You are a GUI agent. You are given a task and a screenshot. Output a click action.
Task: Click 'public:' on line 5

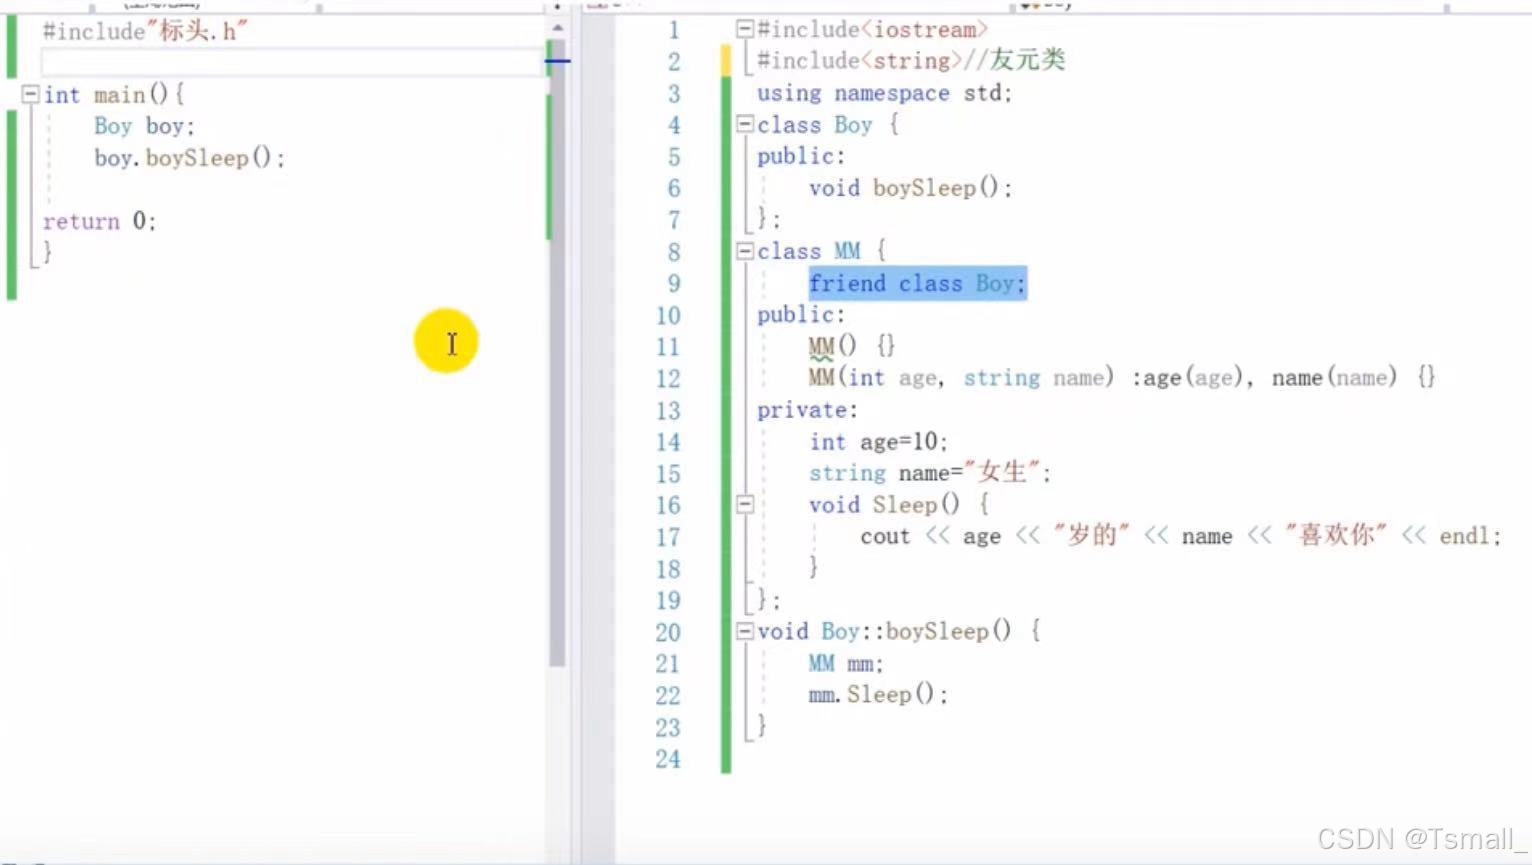tap(801, 156)
